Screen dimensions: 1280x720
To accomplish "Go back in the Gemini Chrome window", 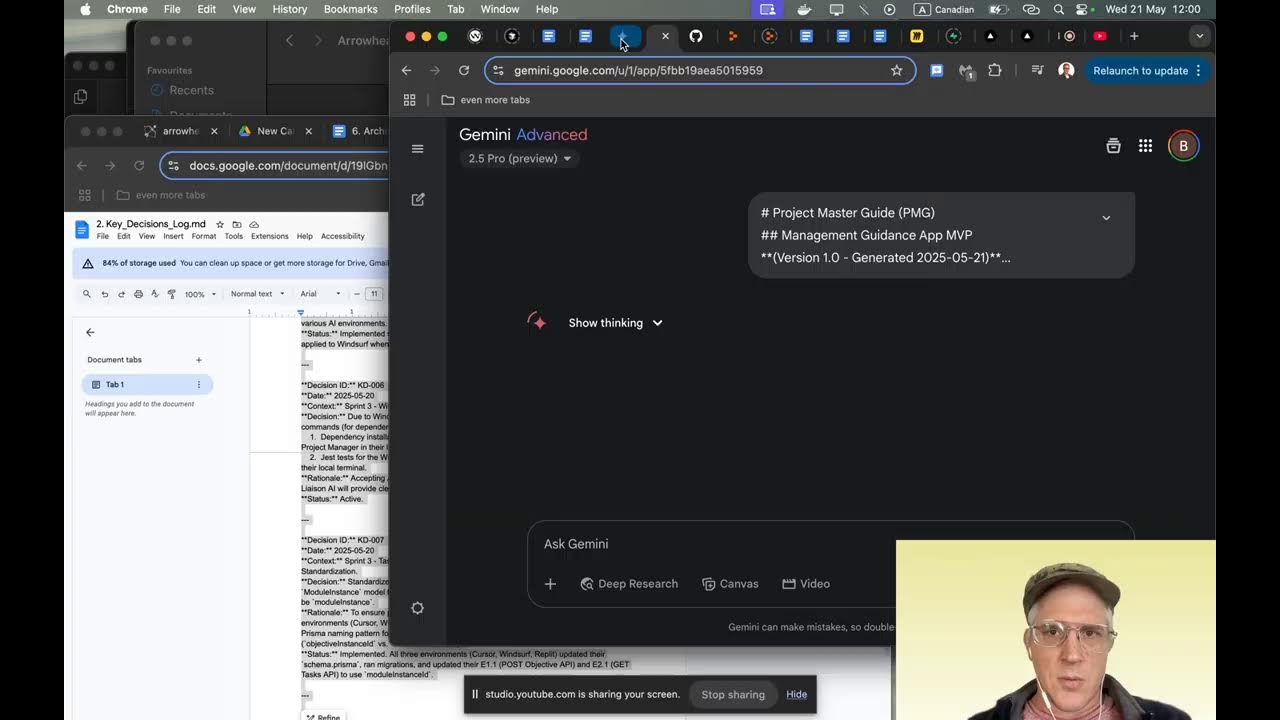I will tap(406, 71).
